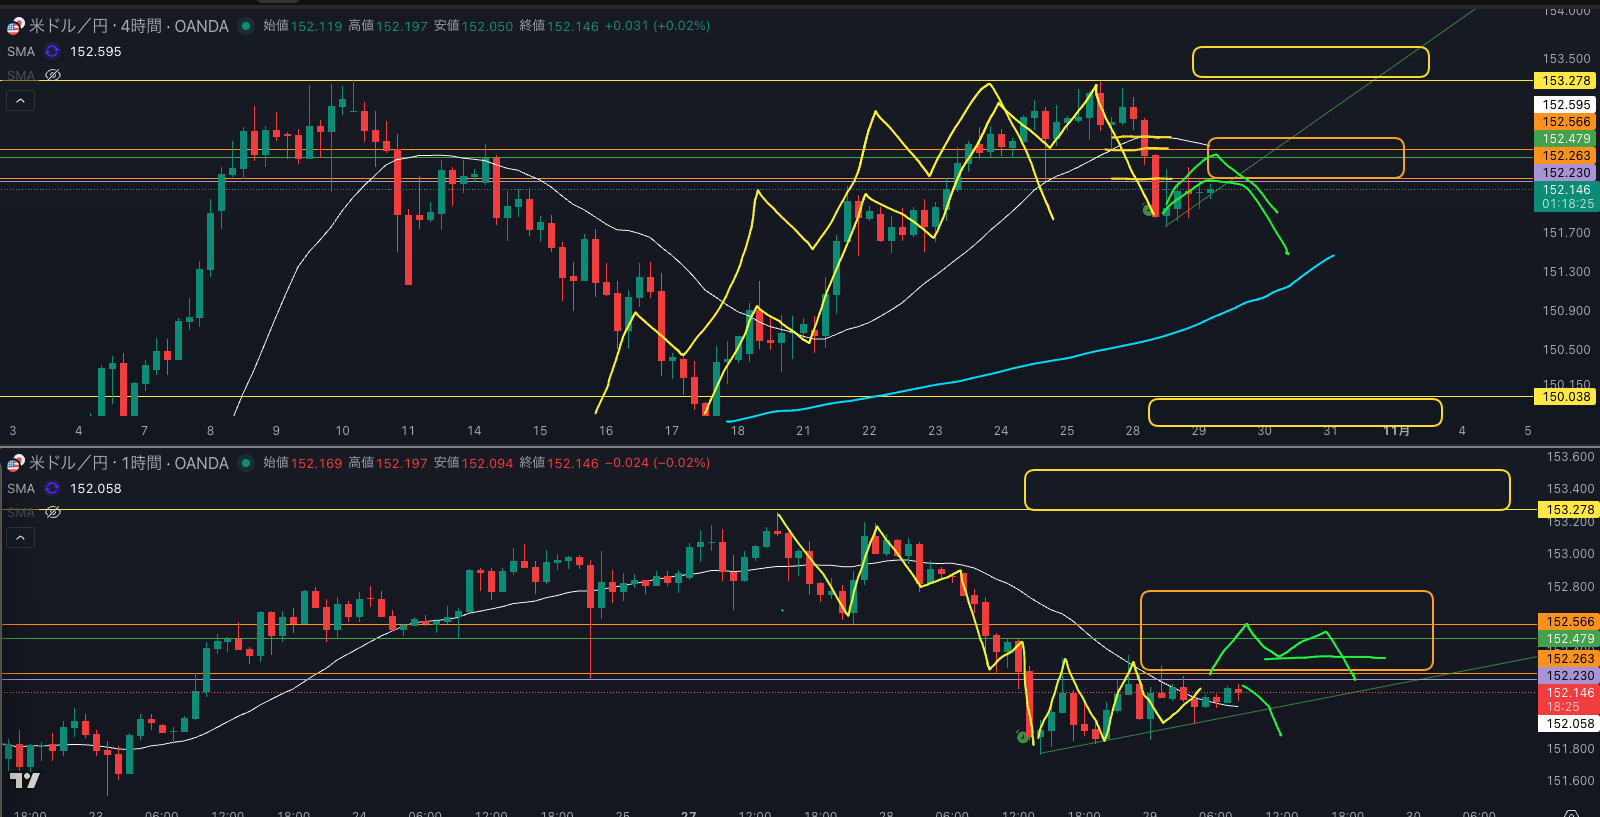Click purple SMA refresh icon on lower chart

click(52, 488)
